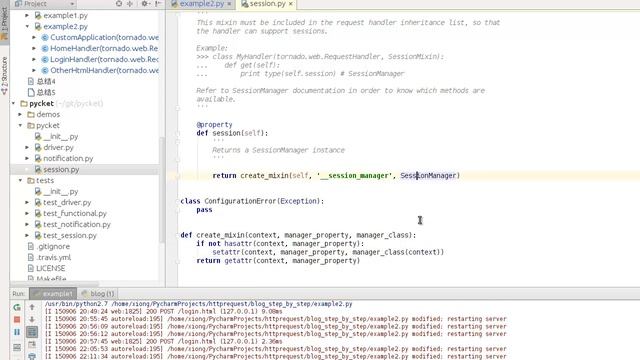Image resolution: width=640 pixels, height=360 pixels.
Task: Click the '/usr/bin/python2.7' console output line
Action: coord(198,304)
